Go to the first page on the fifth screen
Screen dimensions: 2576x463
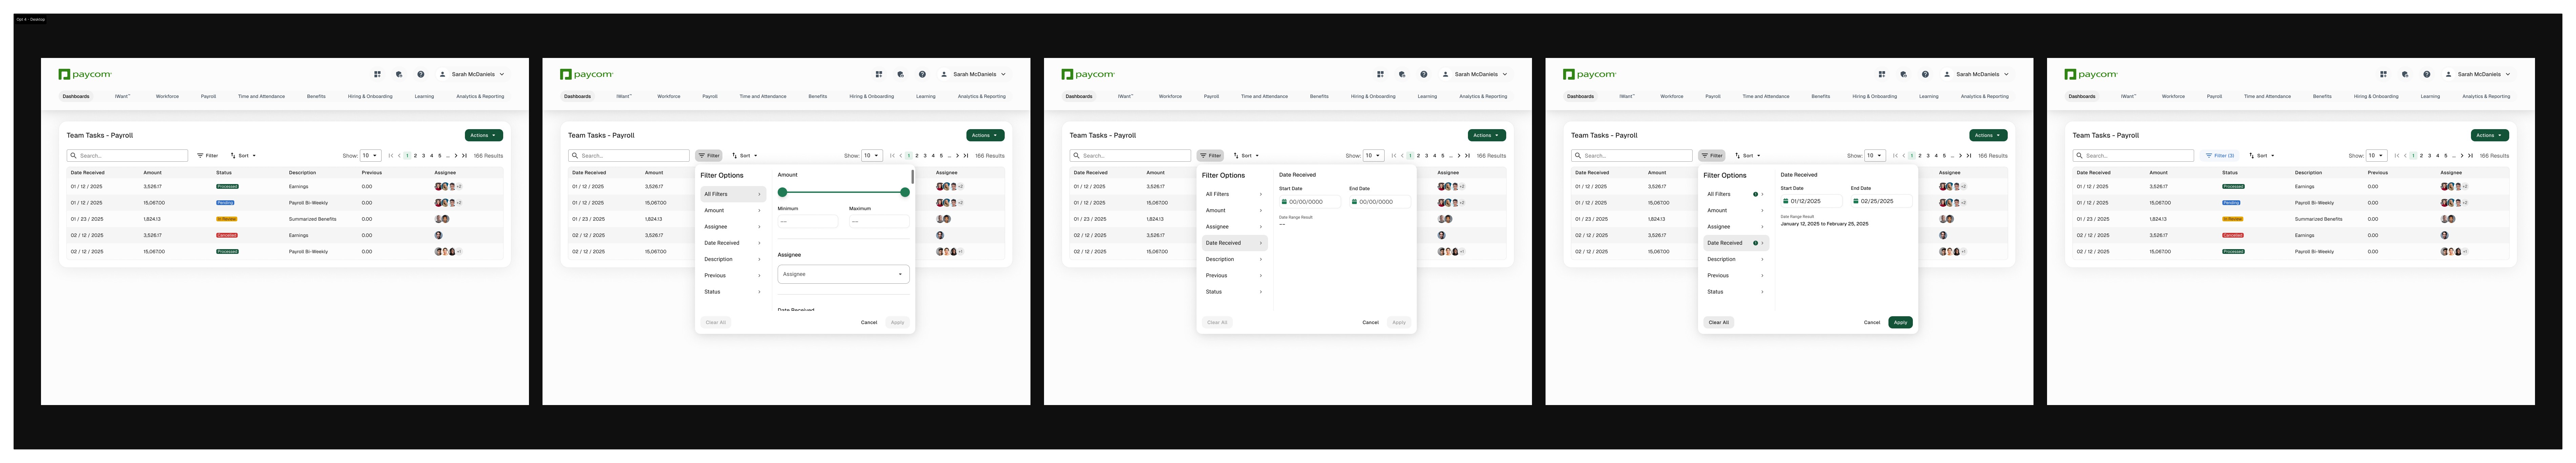pyautogui.click(x=2397, y=156)
